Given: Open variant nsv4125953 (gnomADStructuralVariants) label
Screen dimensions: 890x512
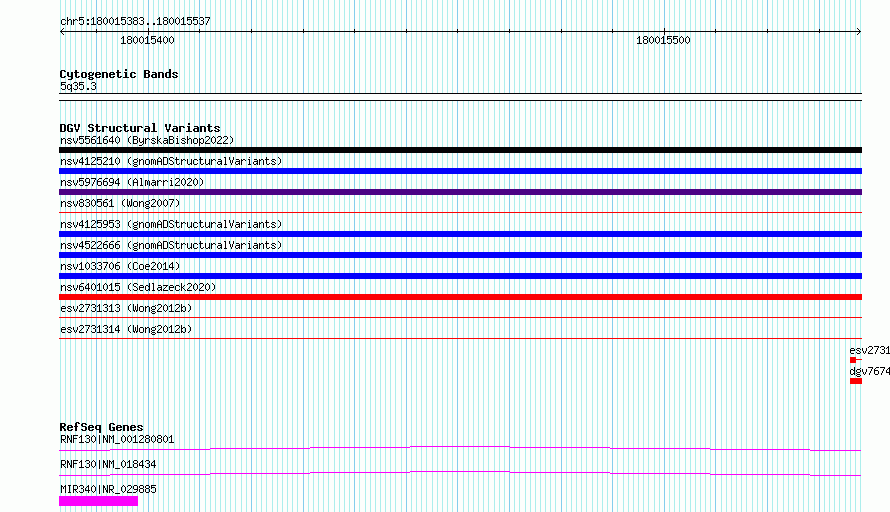Looking at the screenshot, I should tap(171, 224).
